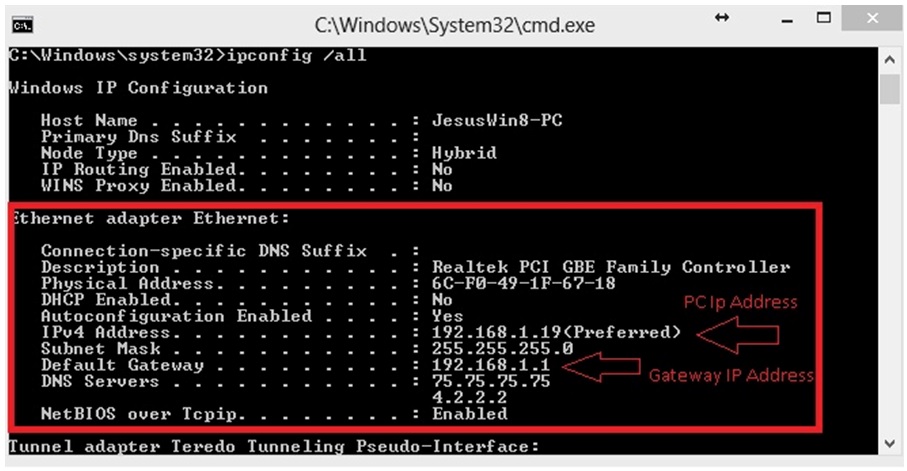Click the red arrow beside PC Ip Address
Screen dimensions: 907x471
[738, 335]
